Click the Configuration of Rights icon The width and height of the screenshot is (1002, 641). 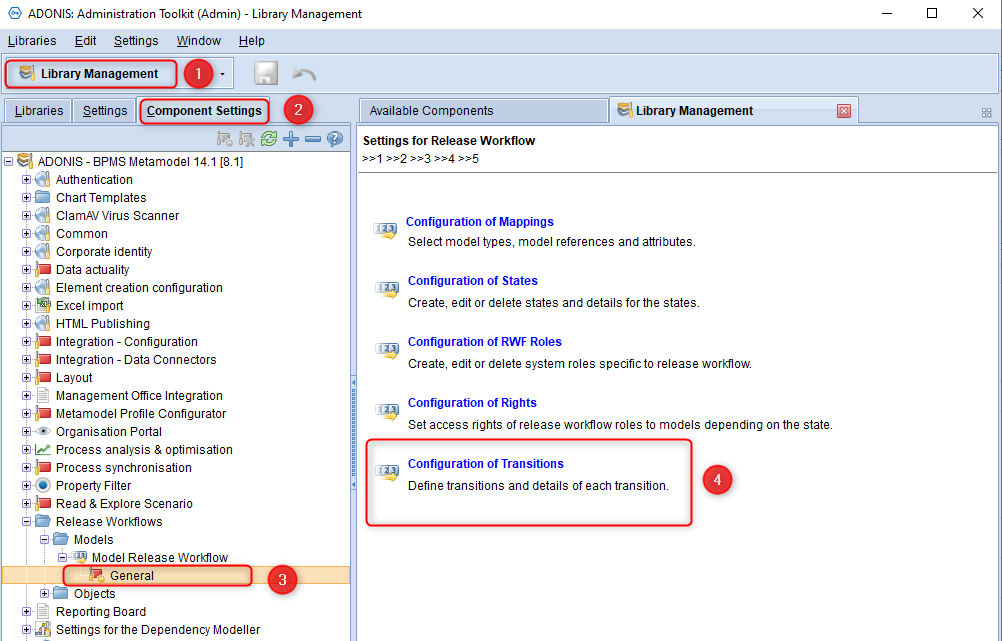click(387, 411)
